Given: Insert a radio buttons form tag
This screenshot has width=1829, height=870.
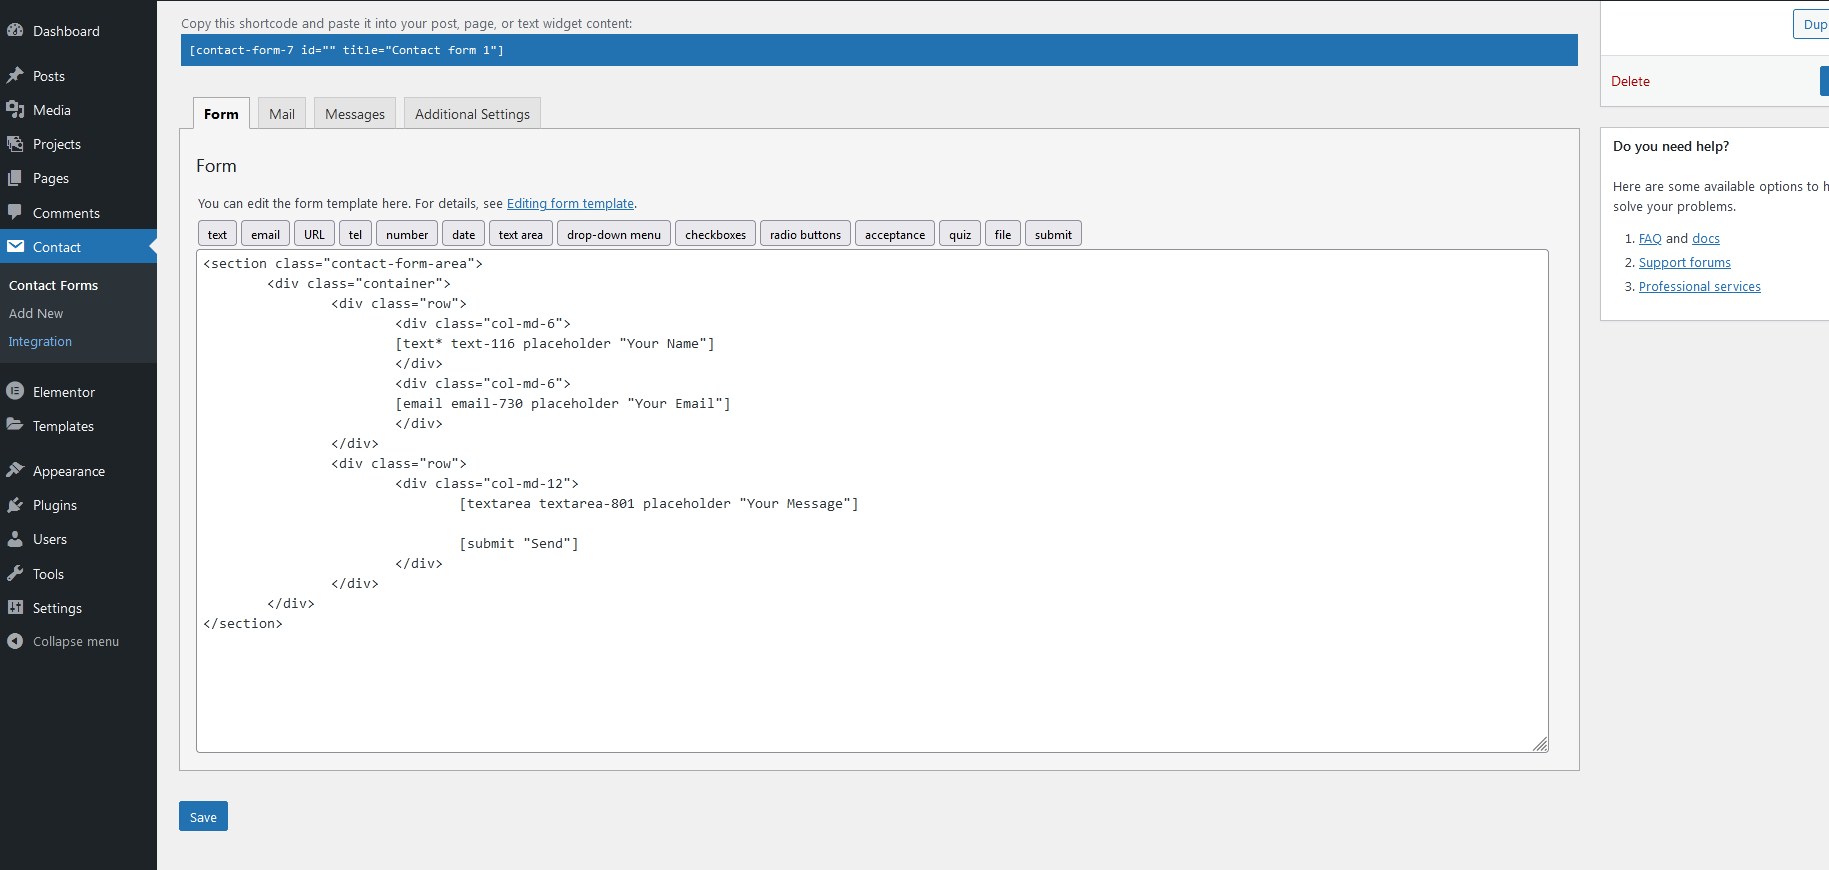Looking at the screenshot, I should [x=805, y=234].
